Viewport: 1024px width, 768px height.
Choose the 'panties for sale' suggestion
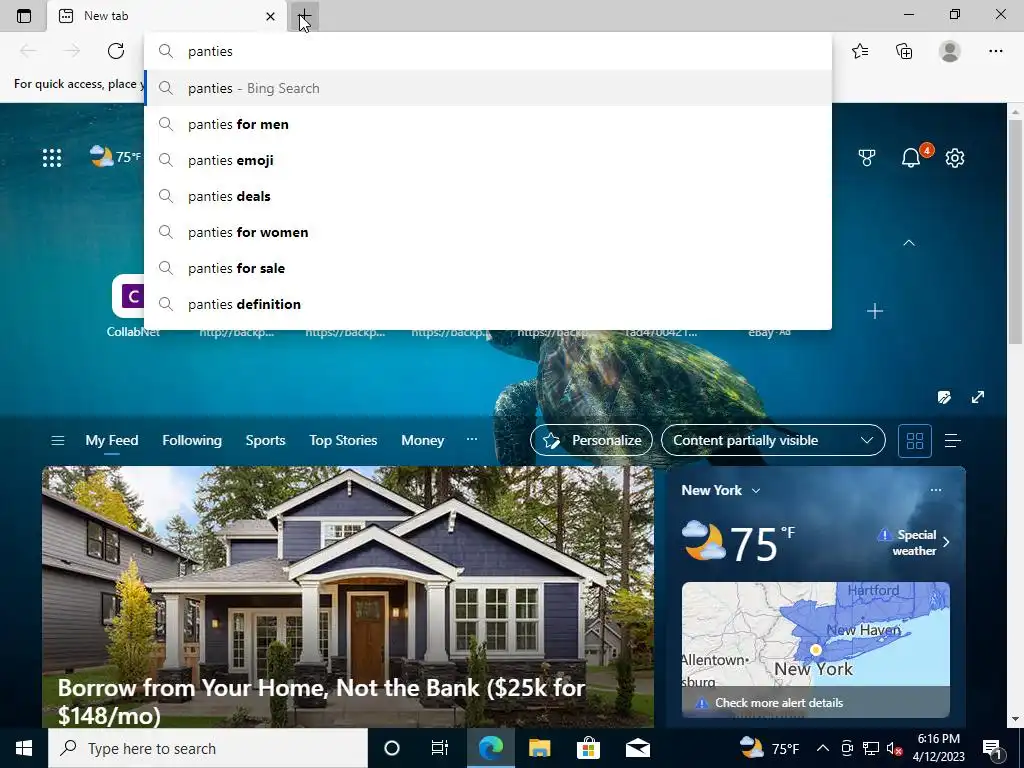[x=488, y=268]
